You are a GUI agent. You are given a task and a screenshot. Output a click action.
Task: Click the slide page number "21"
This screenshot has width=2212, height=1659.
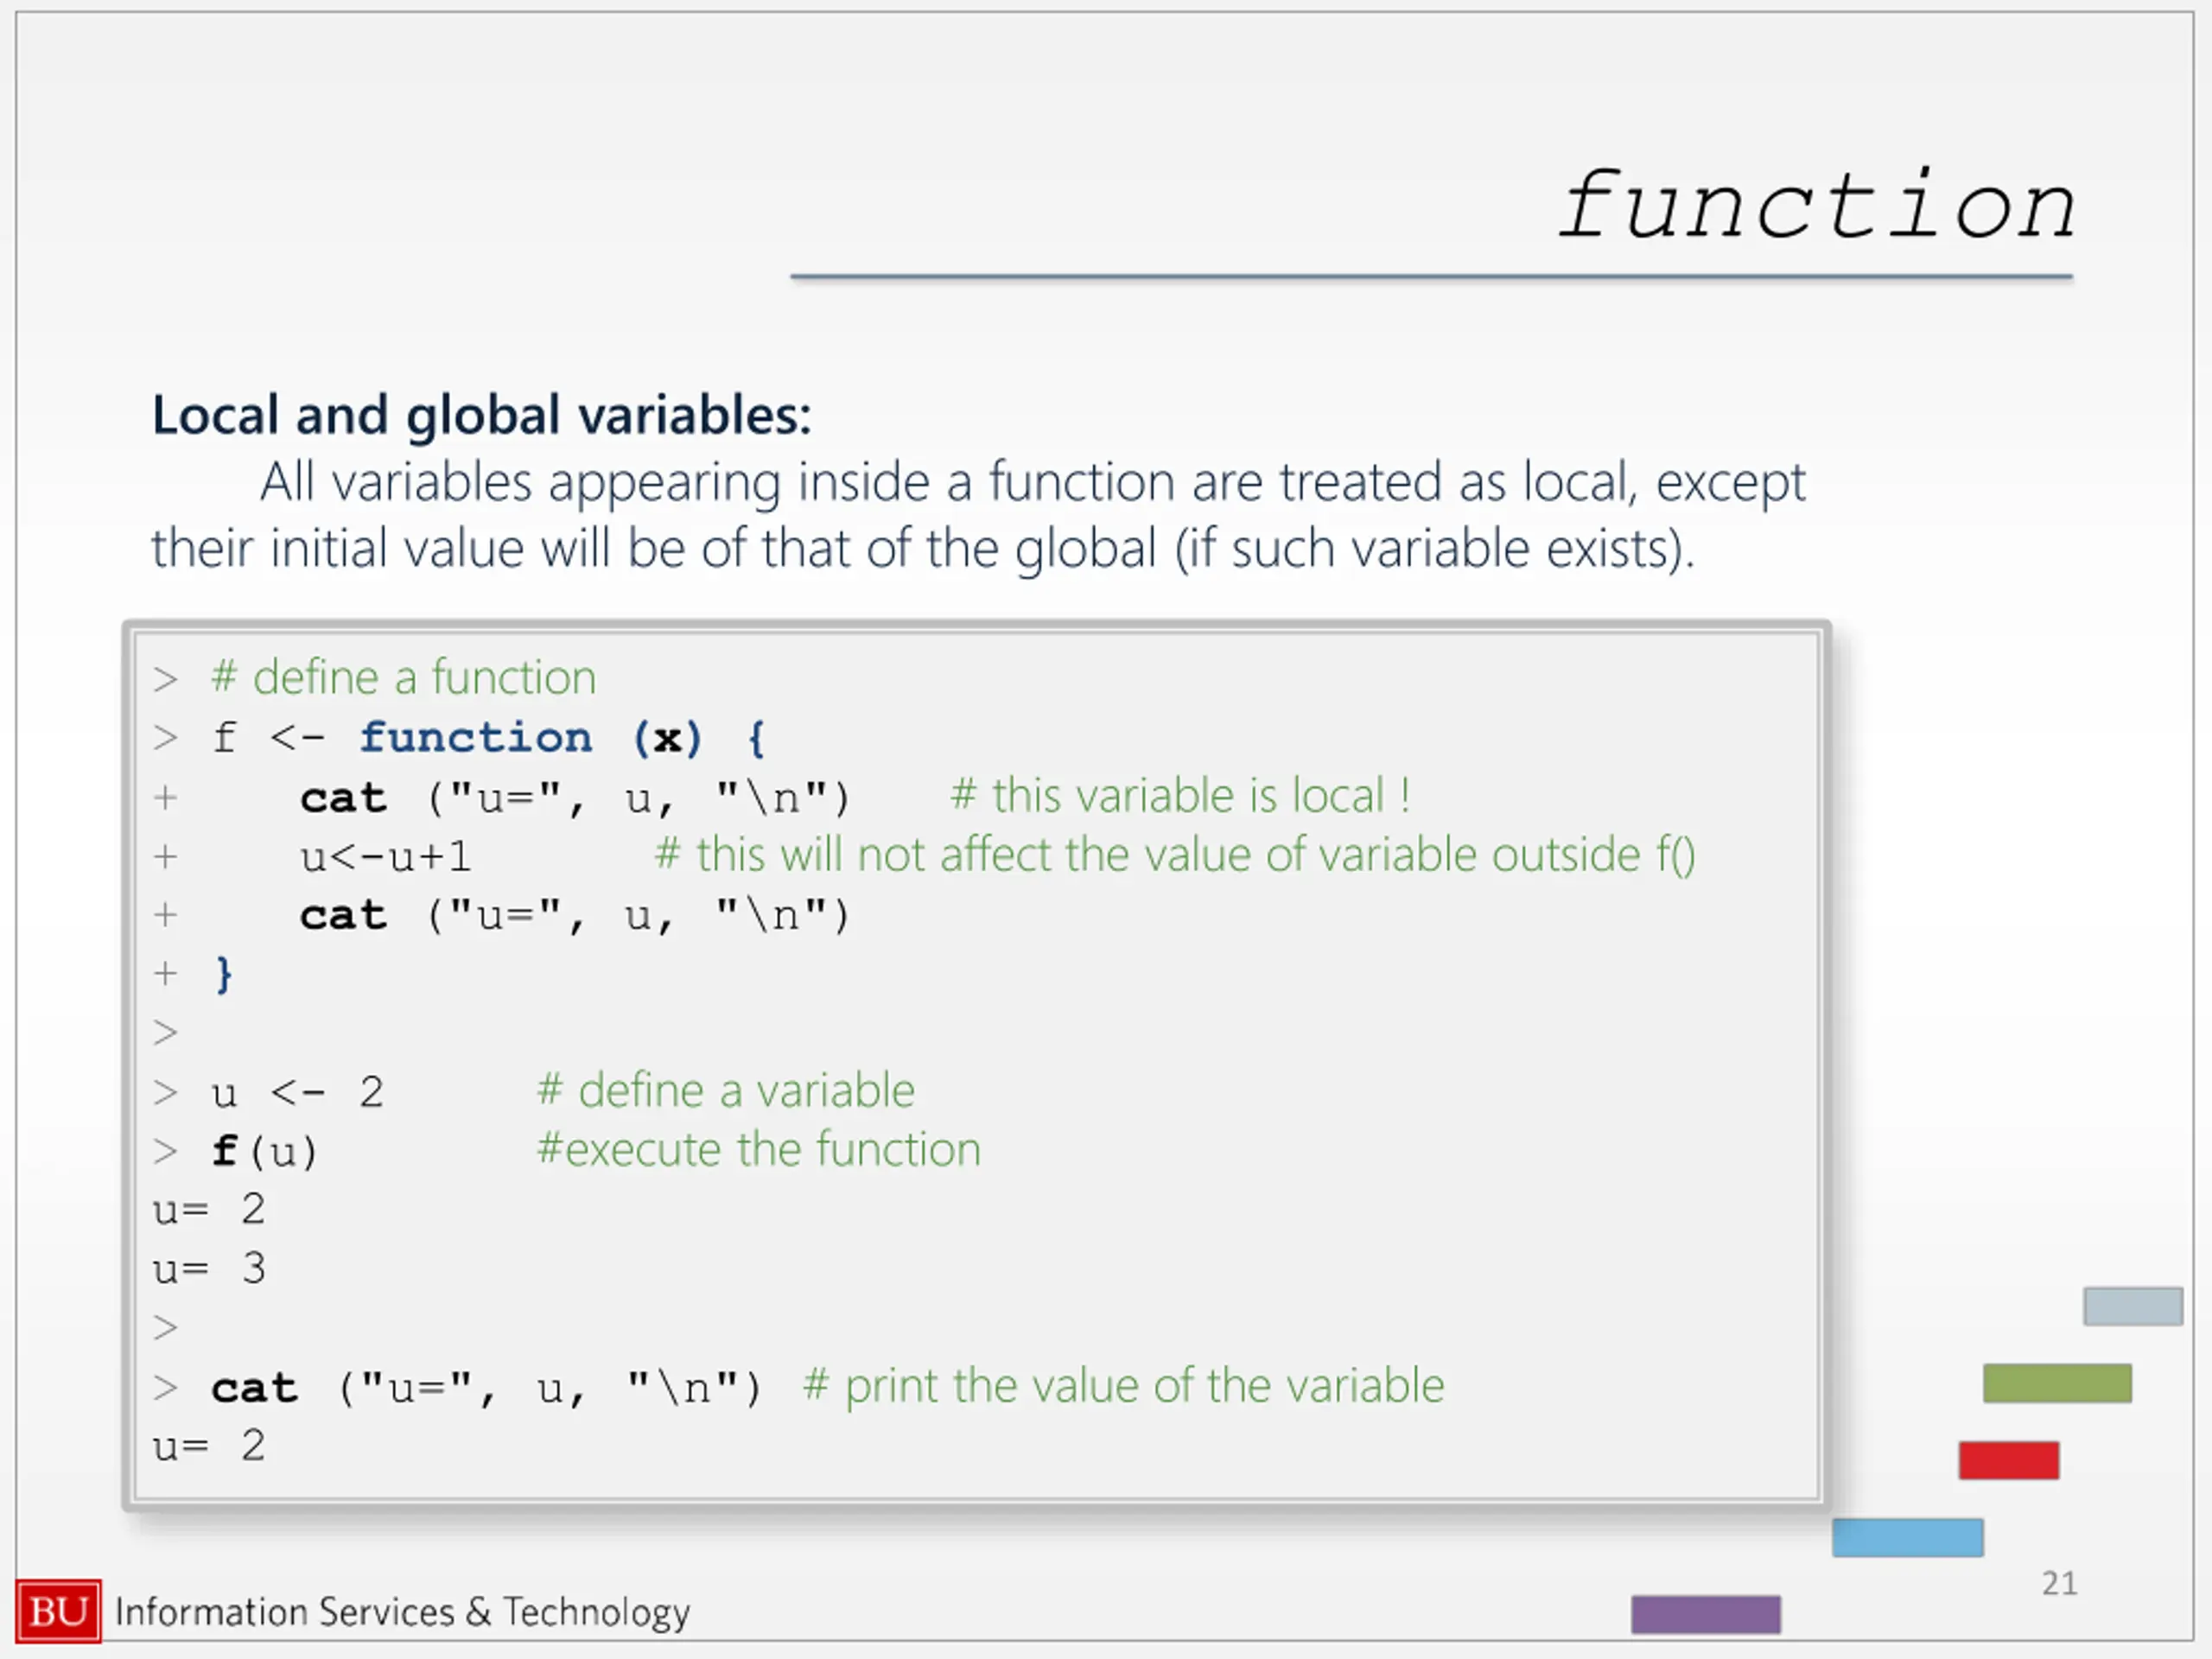tap(2059, 1583)
